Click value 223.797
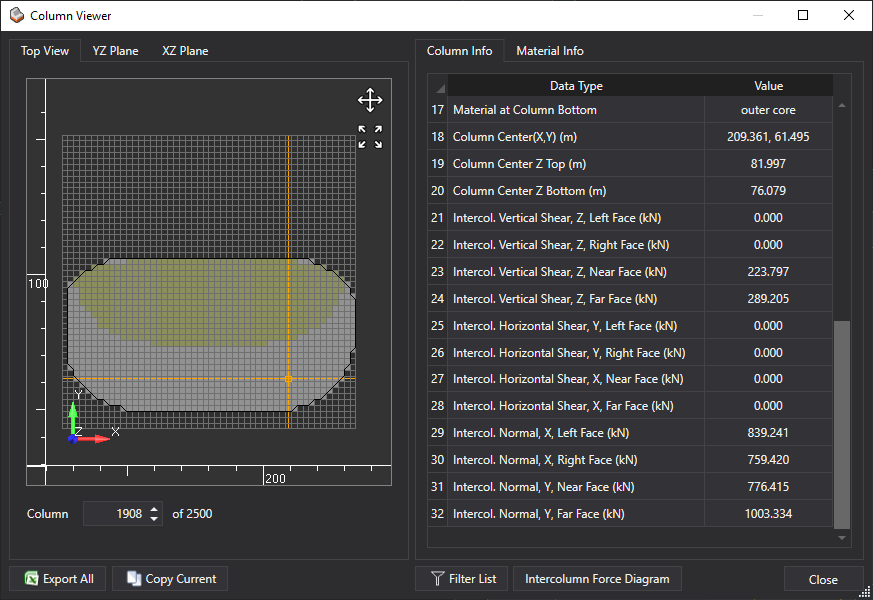The height and width of the screenshot is (600, 873). (x=768, y=272)
